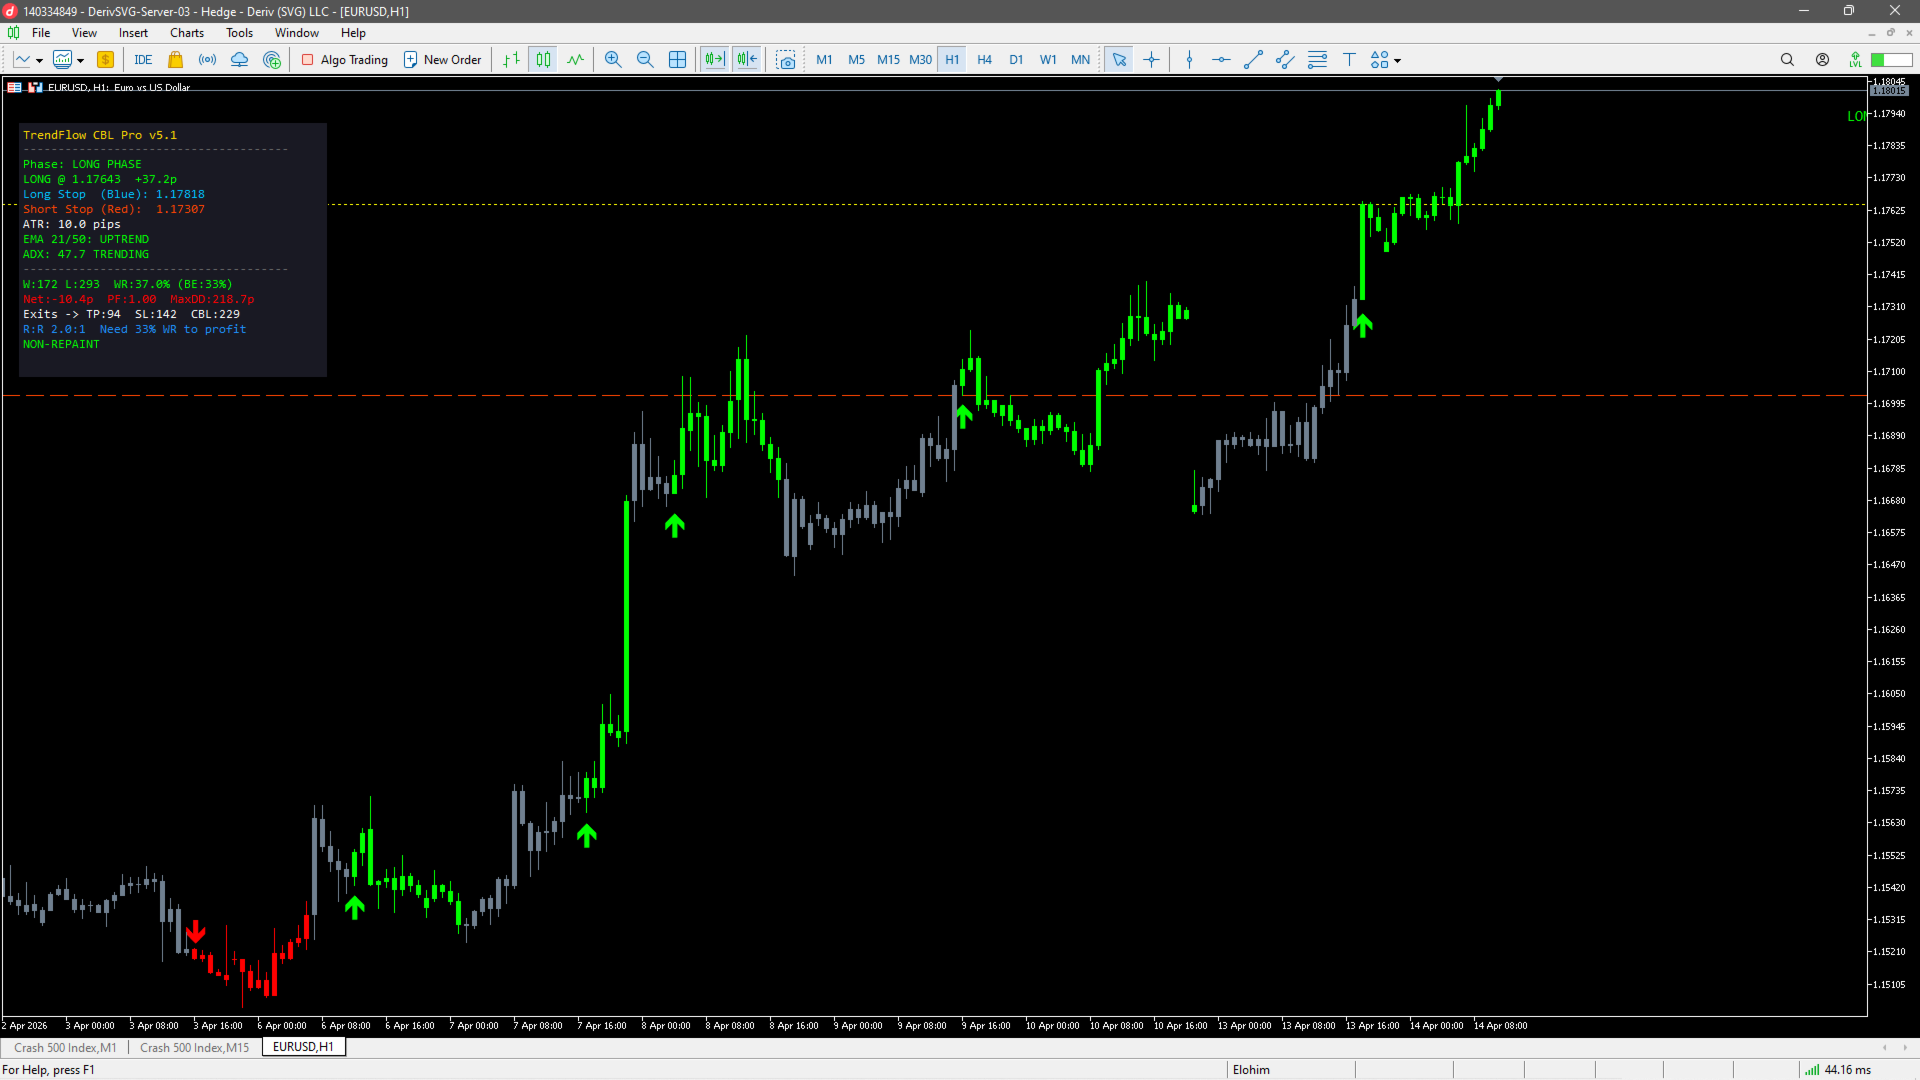This screenshot has height=1080, width=1920.
Task: Select the H4 timeframe button
Action: [x=984, y=60]
